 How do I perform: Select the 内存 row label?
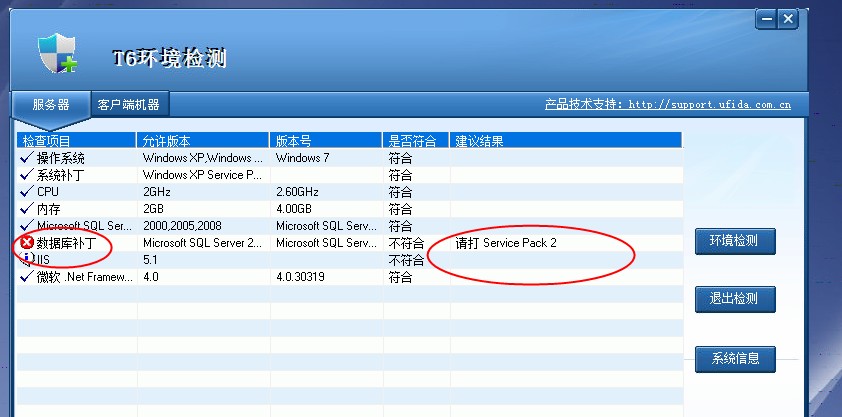point(48,209)
